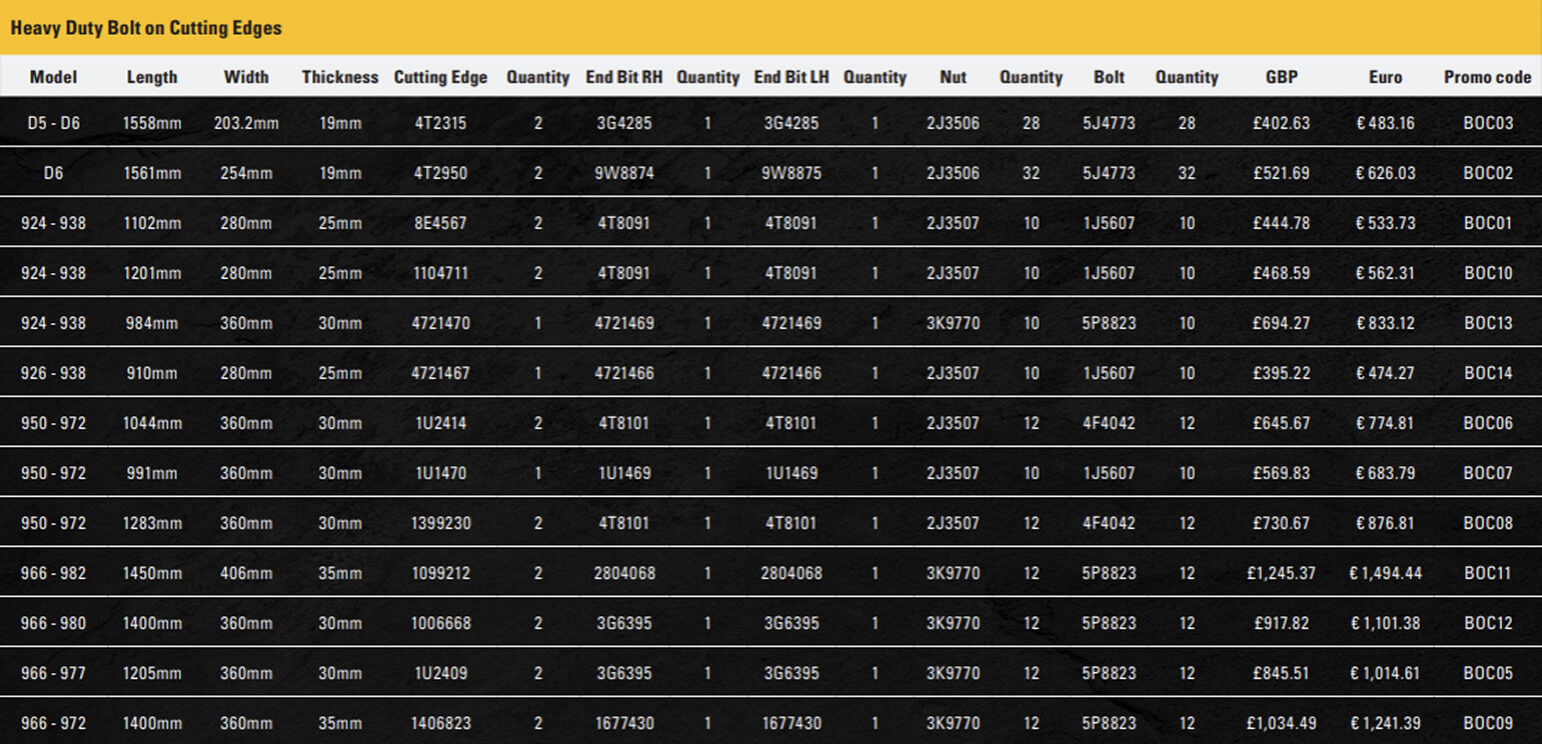Screen dimensions: 1542x744
Task: Select the 966 - 977 model cell
Action: (53, 673)
